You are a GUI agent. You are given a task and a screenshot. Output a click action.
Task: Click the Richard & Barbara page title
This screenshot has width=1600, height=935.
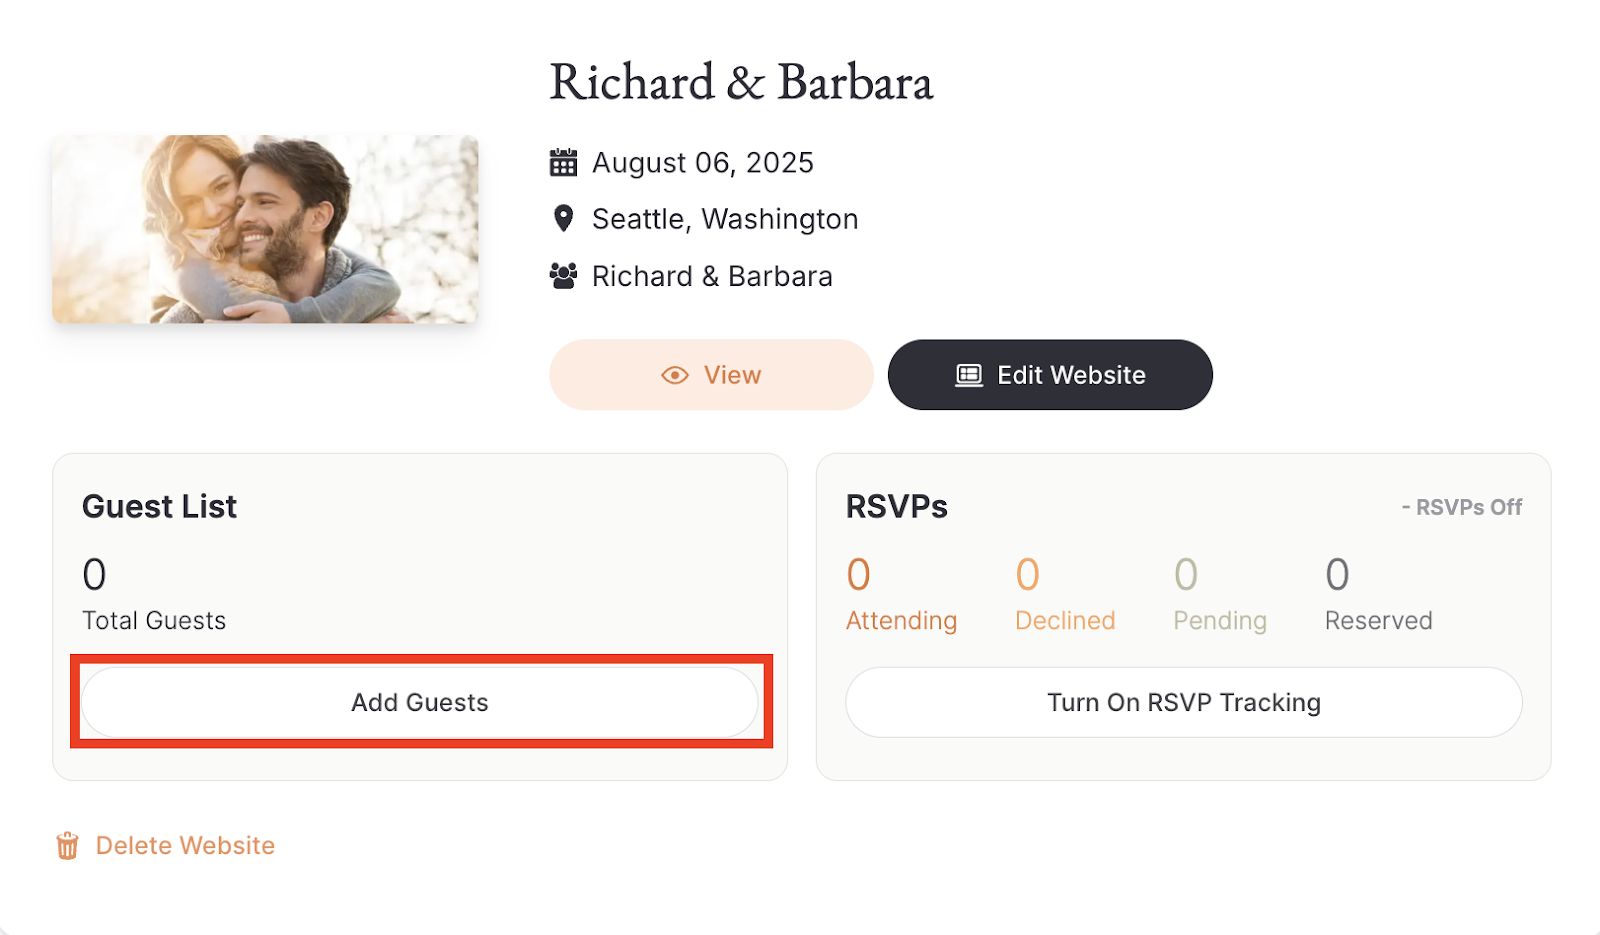(741, 82)
